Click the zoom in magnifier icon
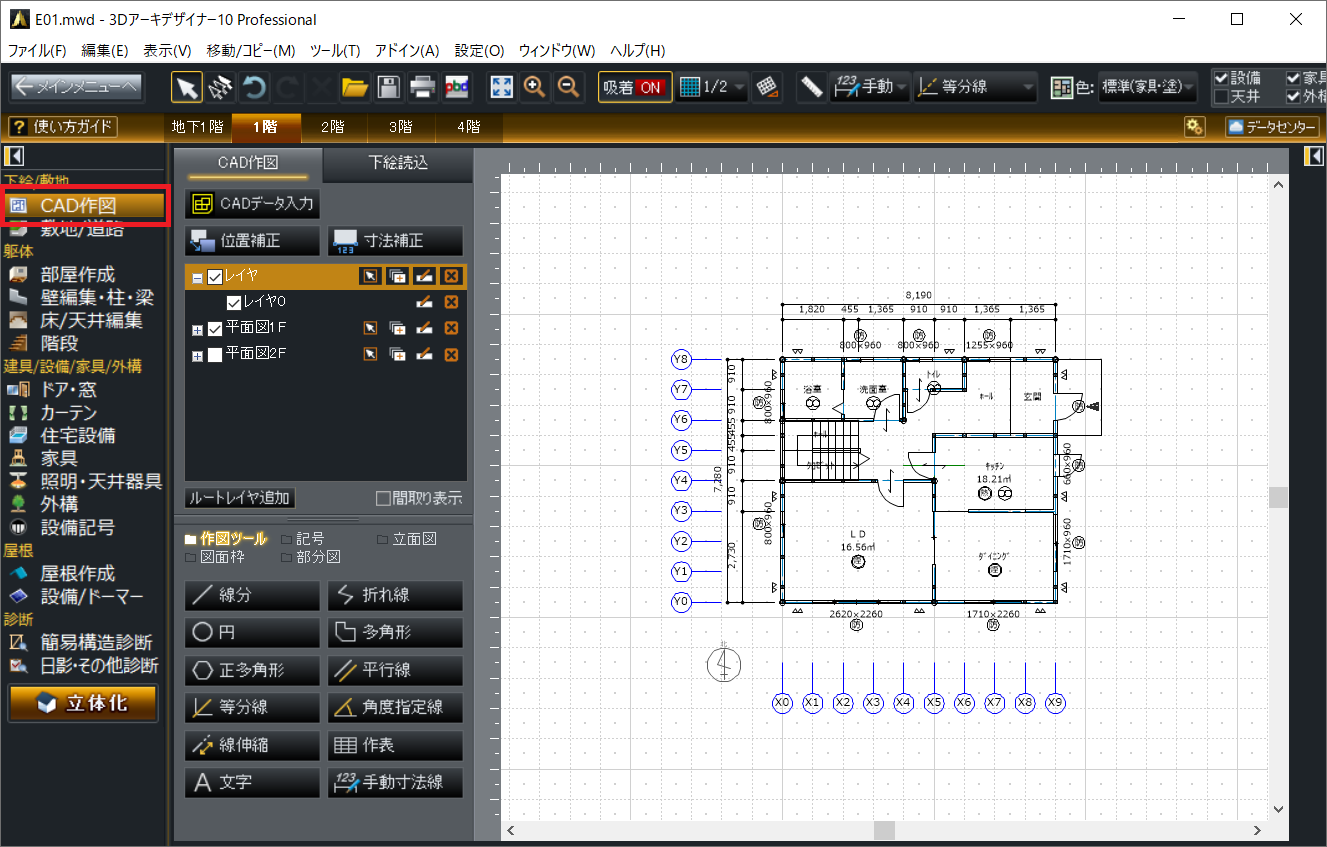Screen dimensions: 1327x847 tap(535, 87)
